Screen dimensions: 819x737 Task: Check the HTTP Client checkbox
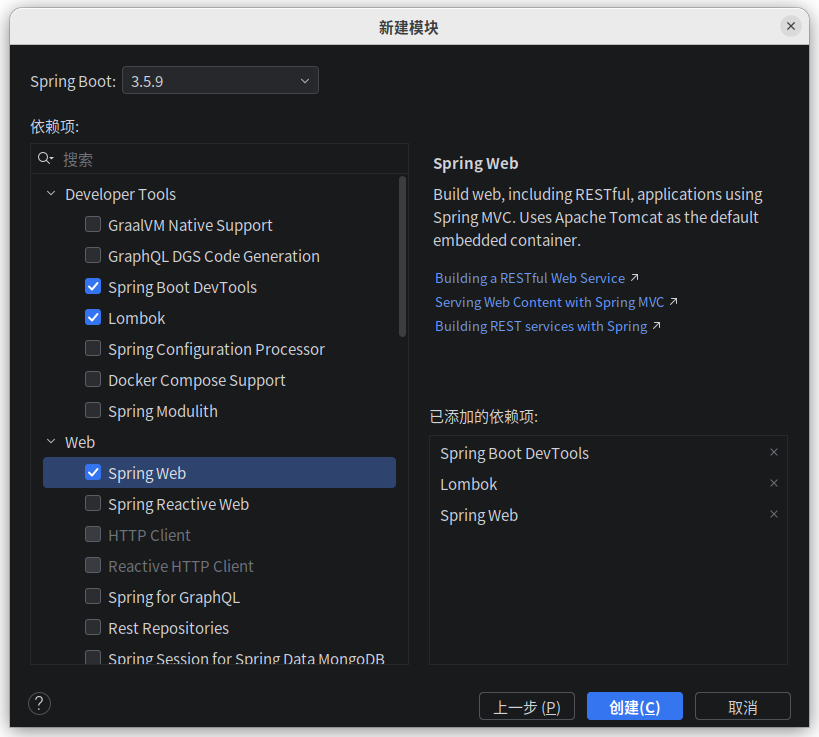[93, 534]
